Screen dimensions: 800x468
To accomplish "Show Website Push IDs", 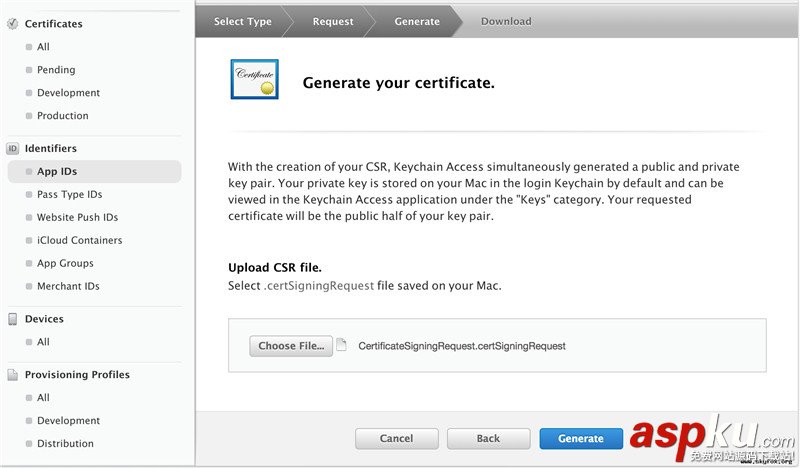I will [77, 217].
